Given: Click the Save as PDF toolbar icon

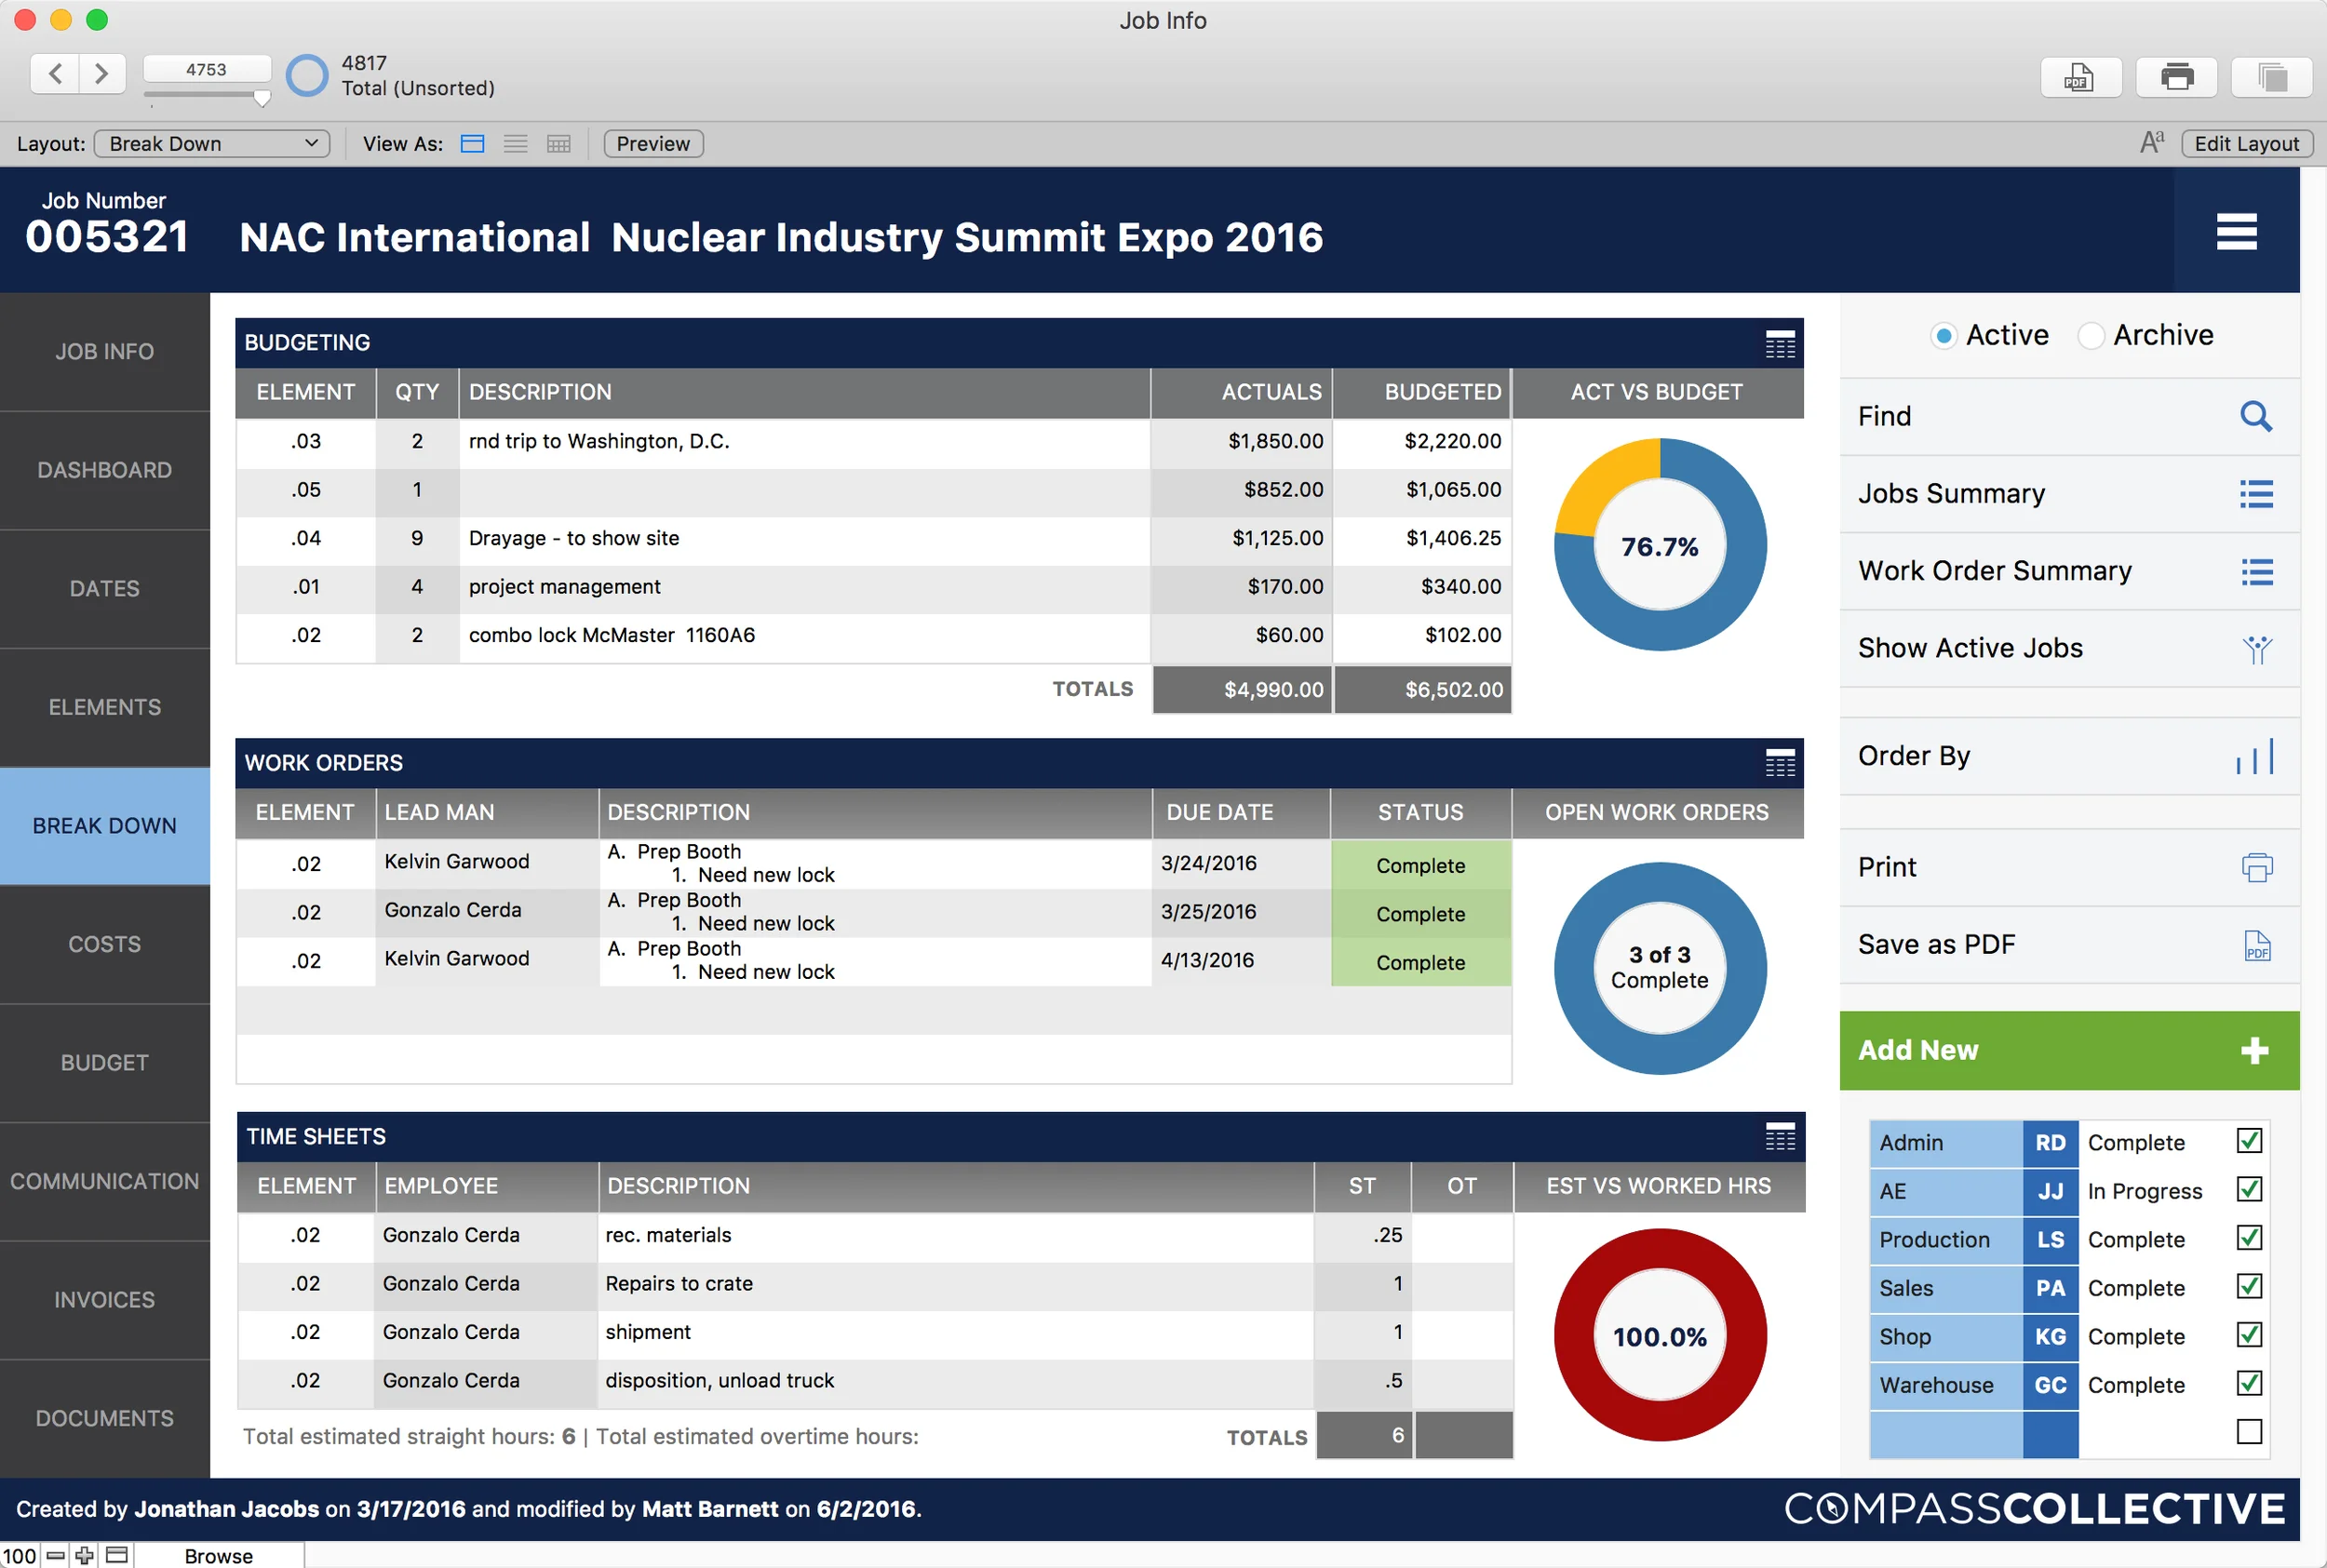Looking at the screenshot, I should point(2080,77).
